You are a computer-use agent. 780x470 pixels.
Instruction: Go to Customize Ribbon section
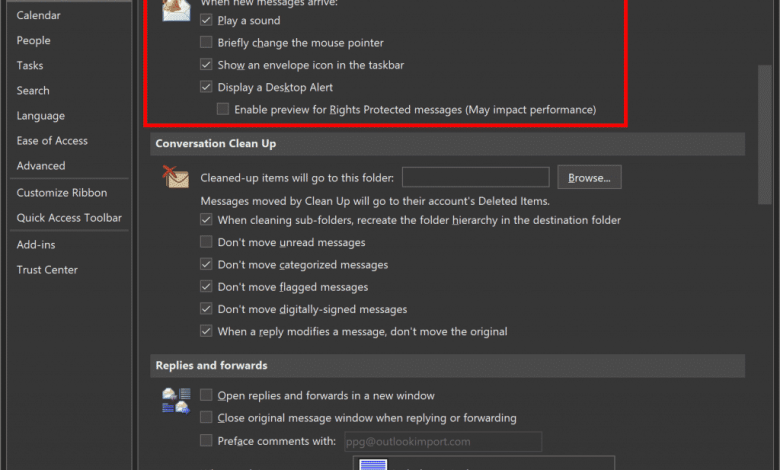pos(62,192)
